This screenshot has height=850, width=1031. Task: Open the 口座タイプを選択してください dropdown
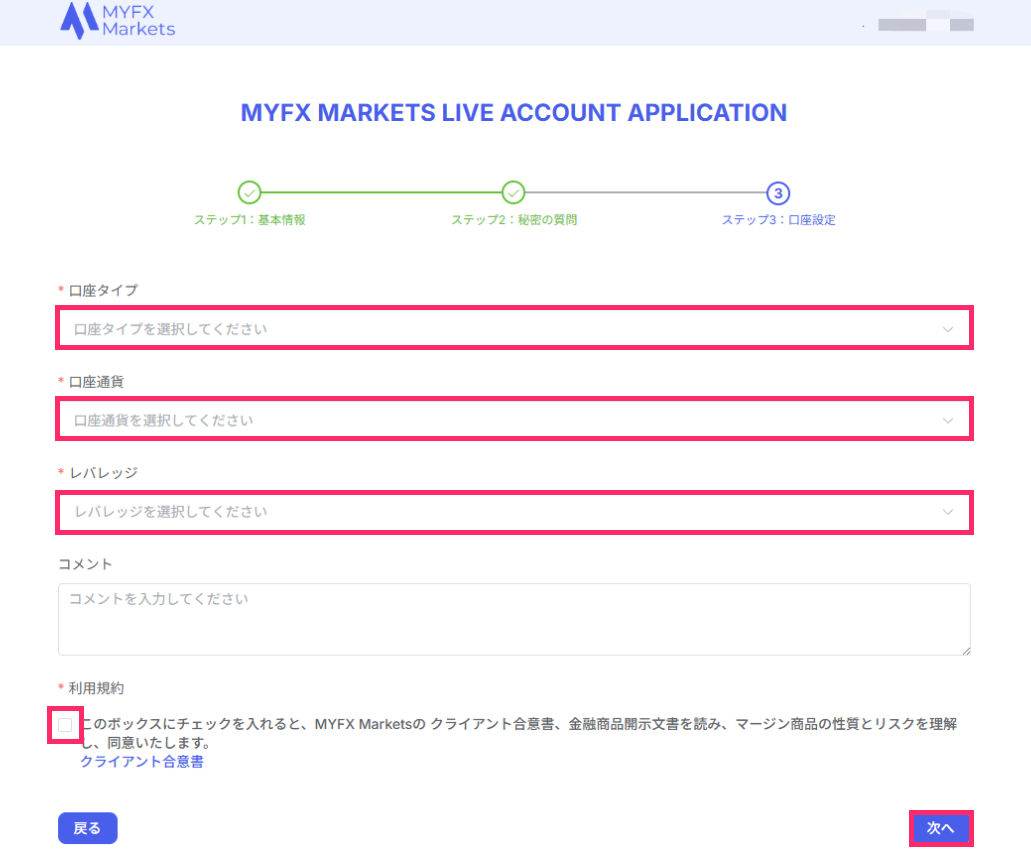click(500, 329)
